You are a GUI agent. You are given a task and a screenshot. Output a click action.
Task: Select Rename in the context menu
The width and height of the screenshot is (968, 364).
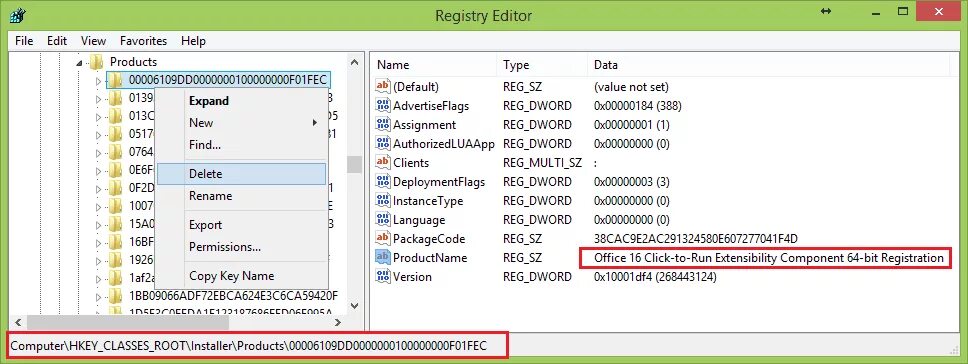coord(241,196)
